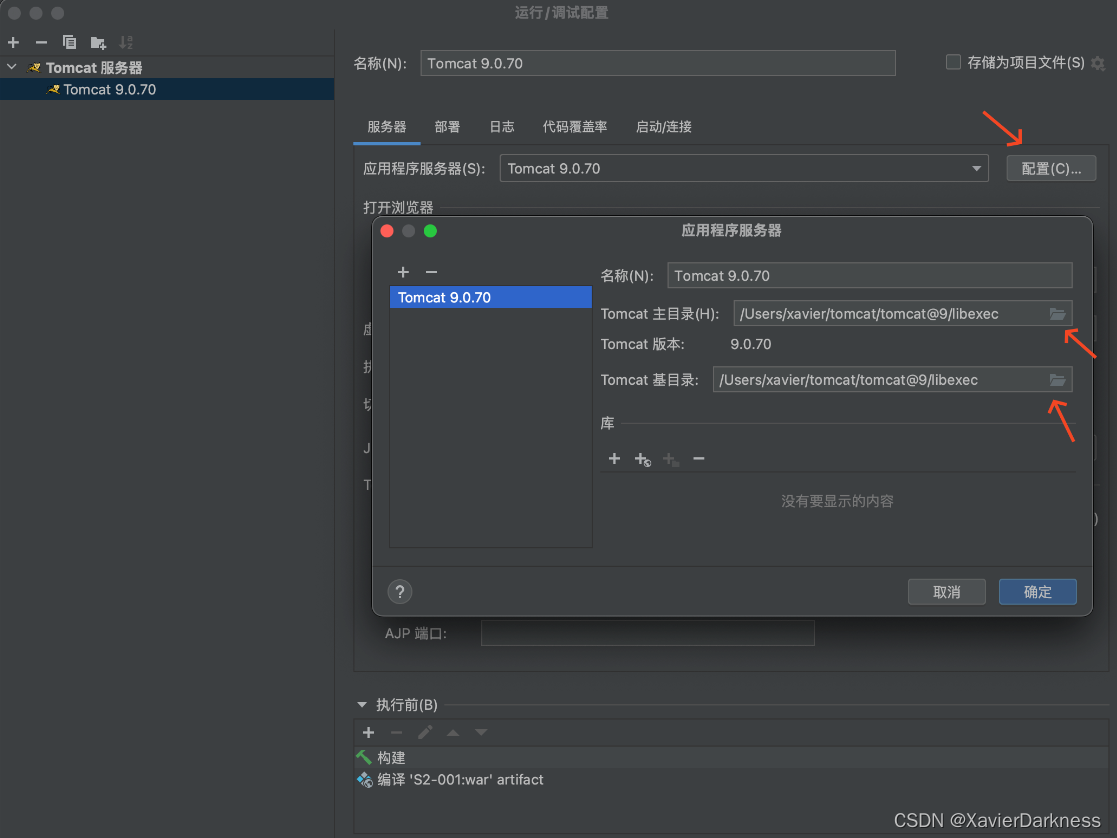Click the 名称 field in run configuration window
The image size is (1117, 838).
click(x=658, y=63)
